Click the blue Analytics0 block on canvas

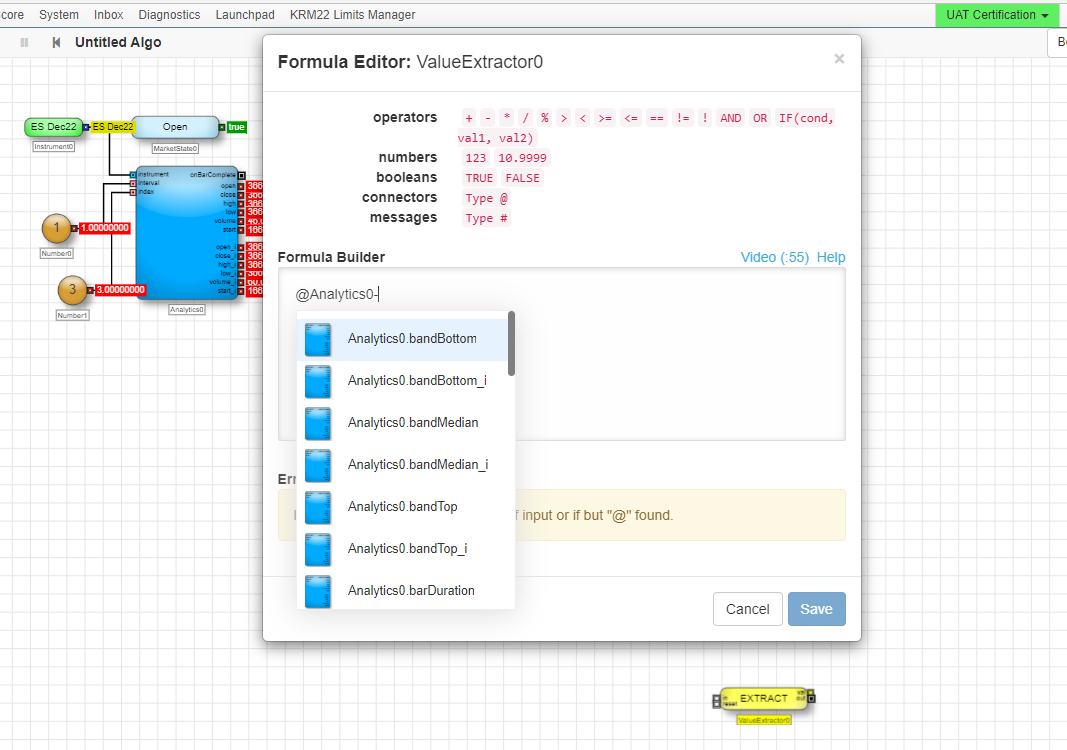pos(186,235)
